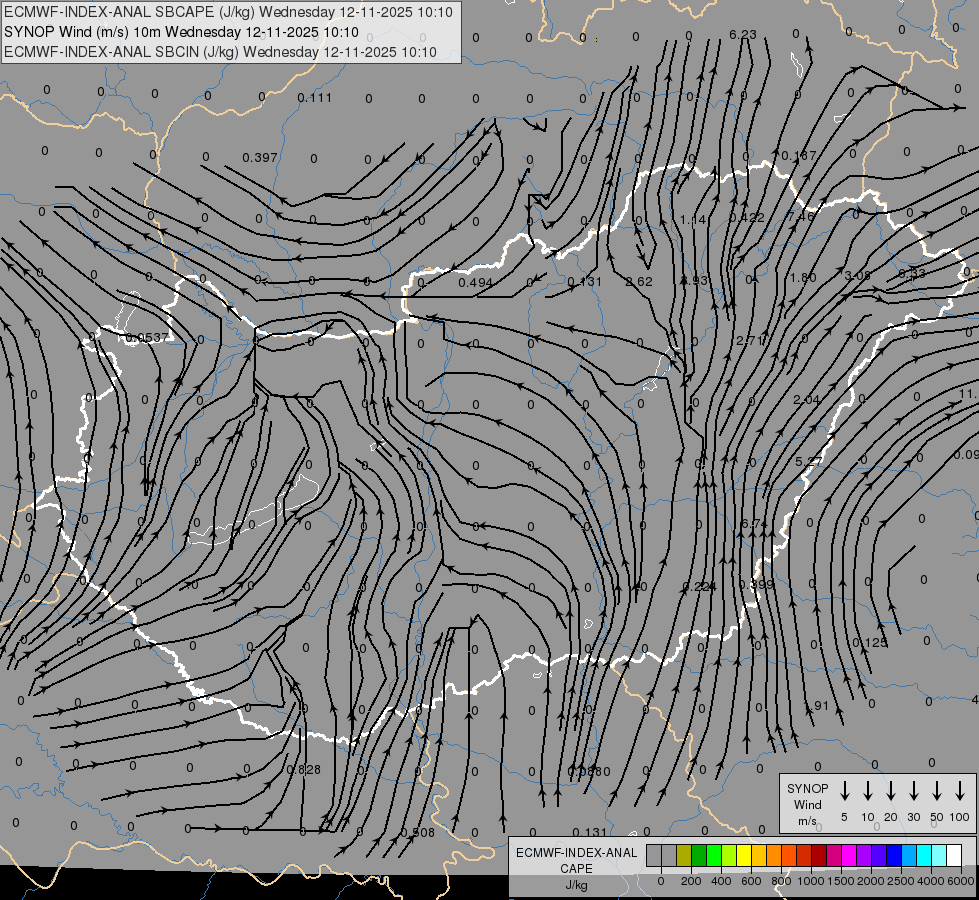The width and height of the screenshot is (979, 900).
Task: Click the 50 m/s wind arrow in legend
Action: pos(937,791)
